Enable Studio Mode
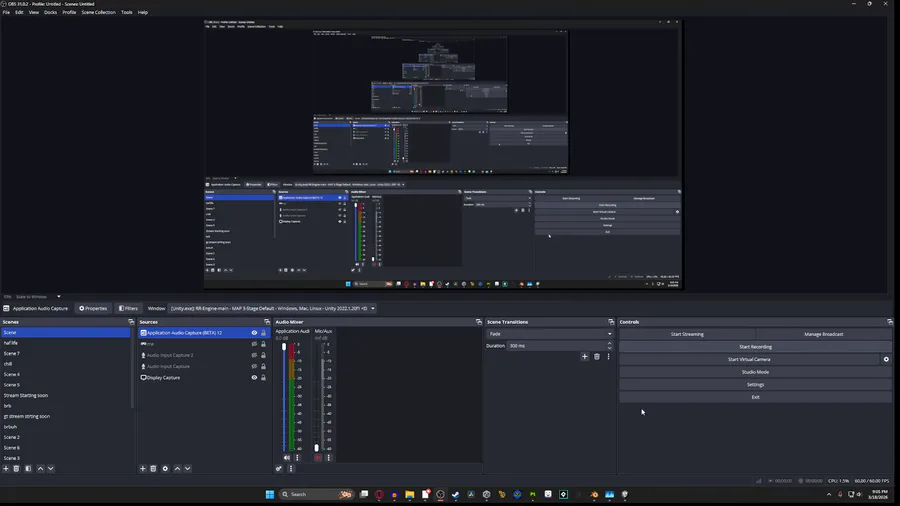This screenshot has width=900, height=506. (755, 372)
